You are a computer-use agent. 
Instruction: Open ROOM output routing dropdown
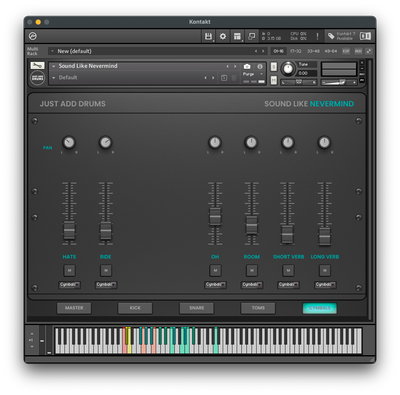click(x=252, y=284)
